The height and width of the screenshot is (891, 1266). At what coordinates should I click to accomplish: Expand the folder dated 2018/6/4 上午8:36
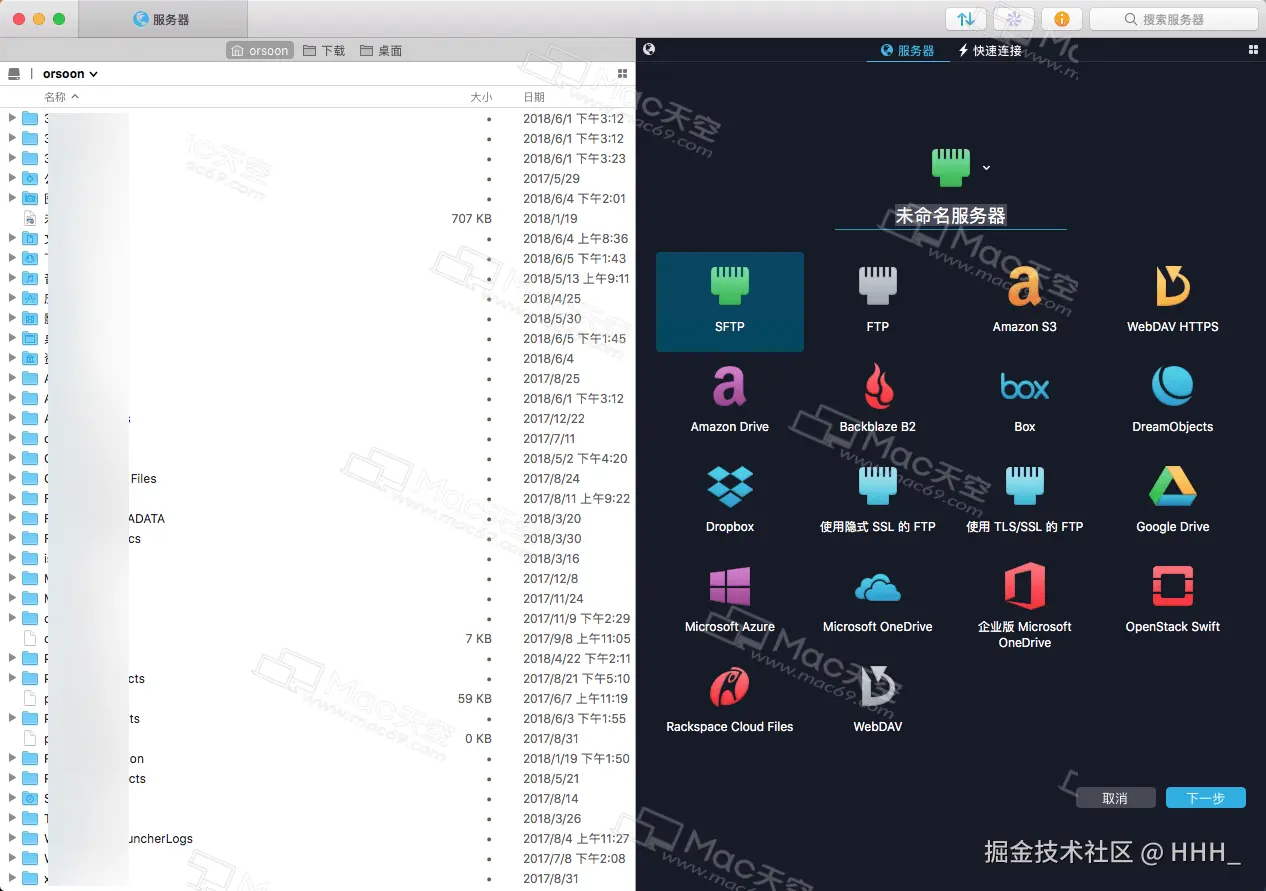[12, 238]
